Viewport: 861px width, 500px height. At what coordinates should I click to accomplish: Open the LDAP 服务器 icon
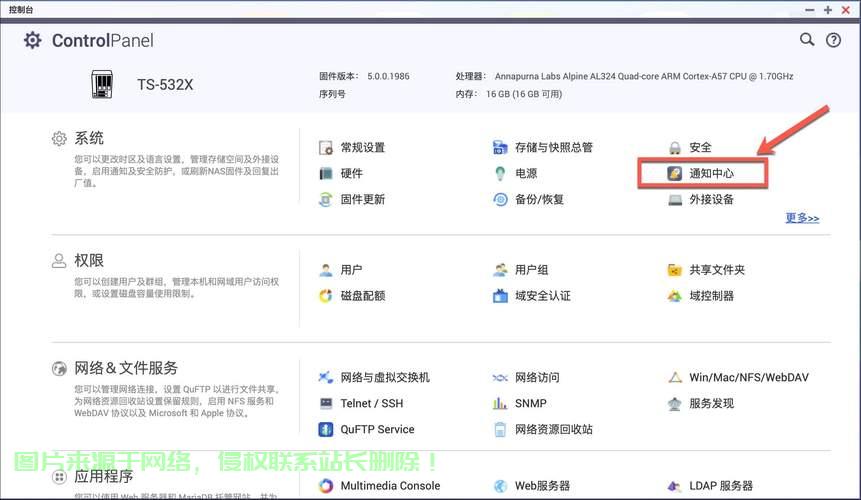click(x=674, y=486)
